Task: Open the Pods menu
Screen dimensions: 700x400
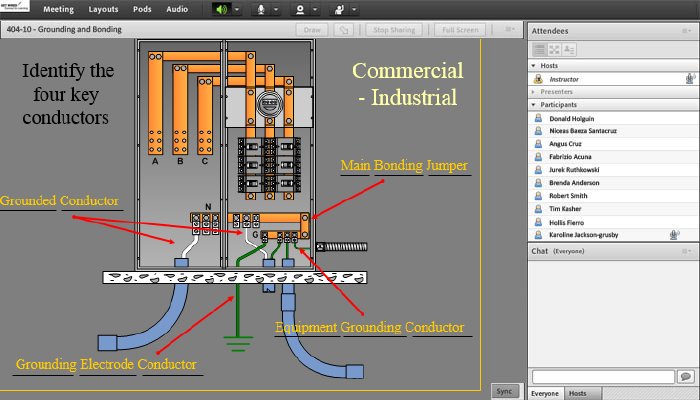Action: [141, 9]
